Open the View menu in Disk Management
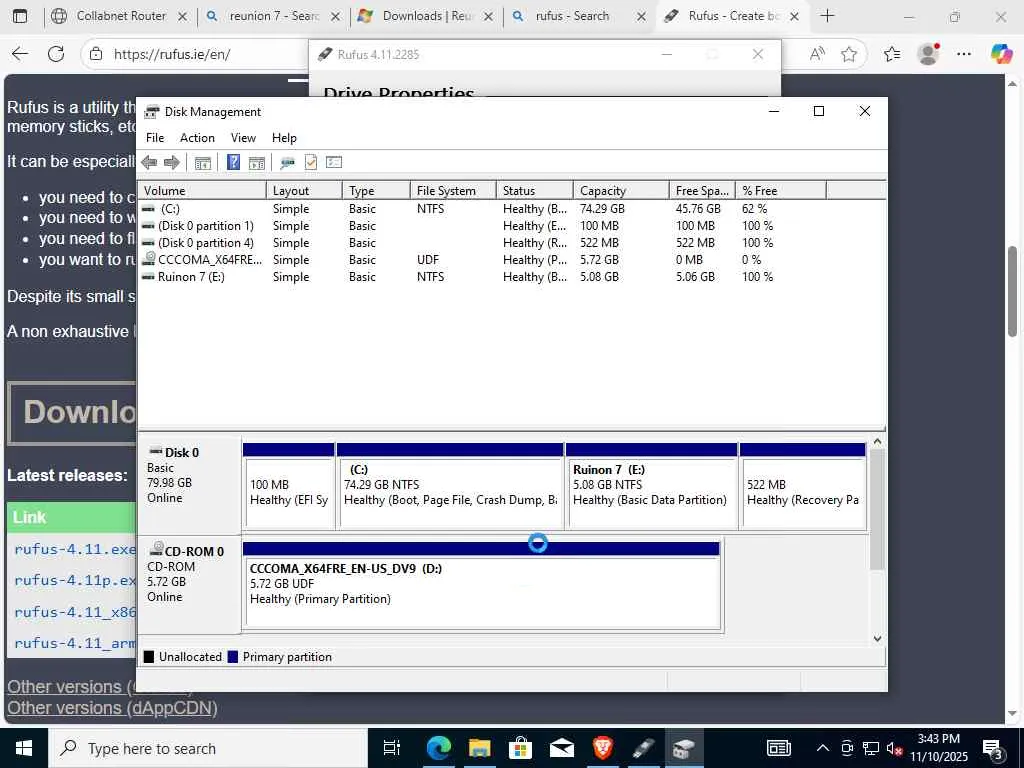This screenshot has width=1024, height=768. [243, 138]
